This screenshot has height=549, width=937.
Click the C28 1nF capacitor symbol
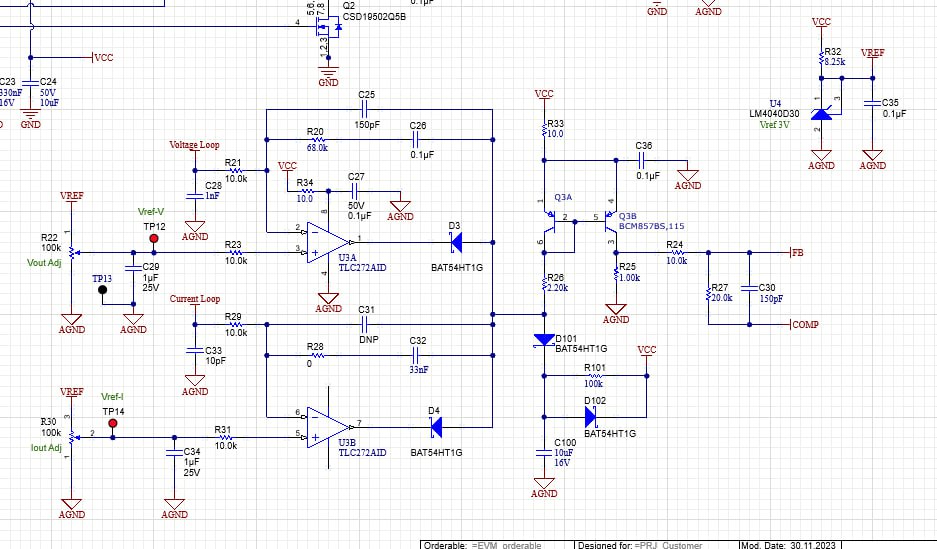pos(195,197)
